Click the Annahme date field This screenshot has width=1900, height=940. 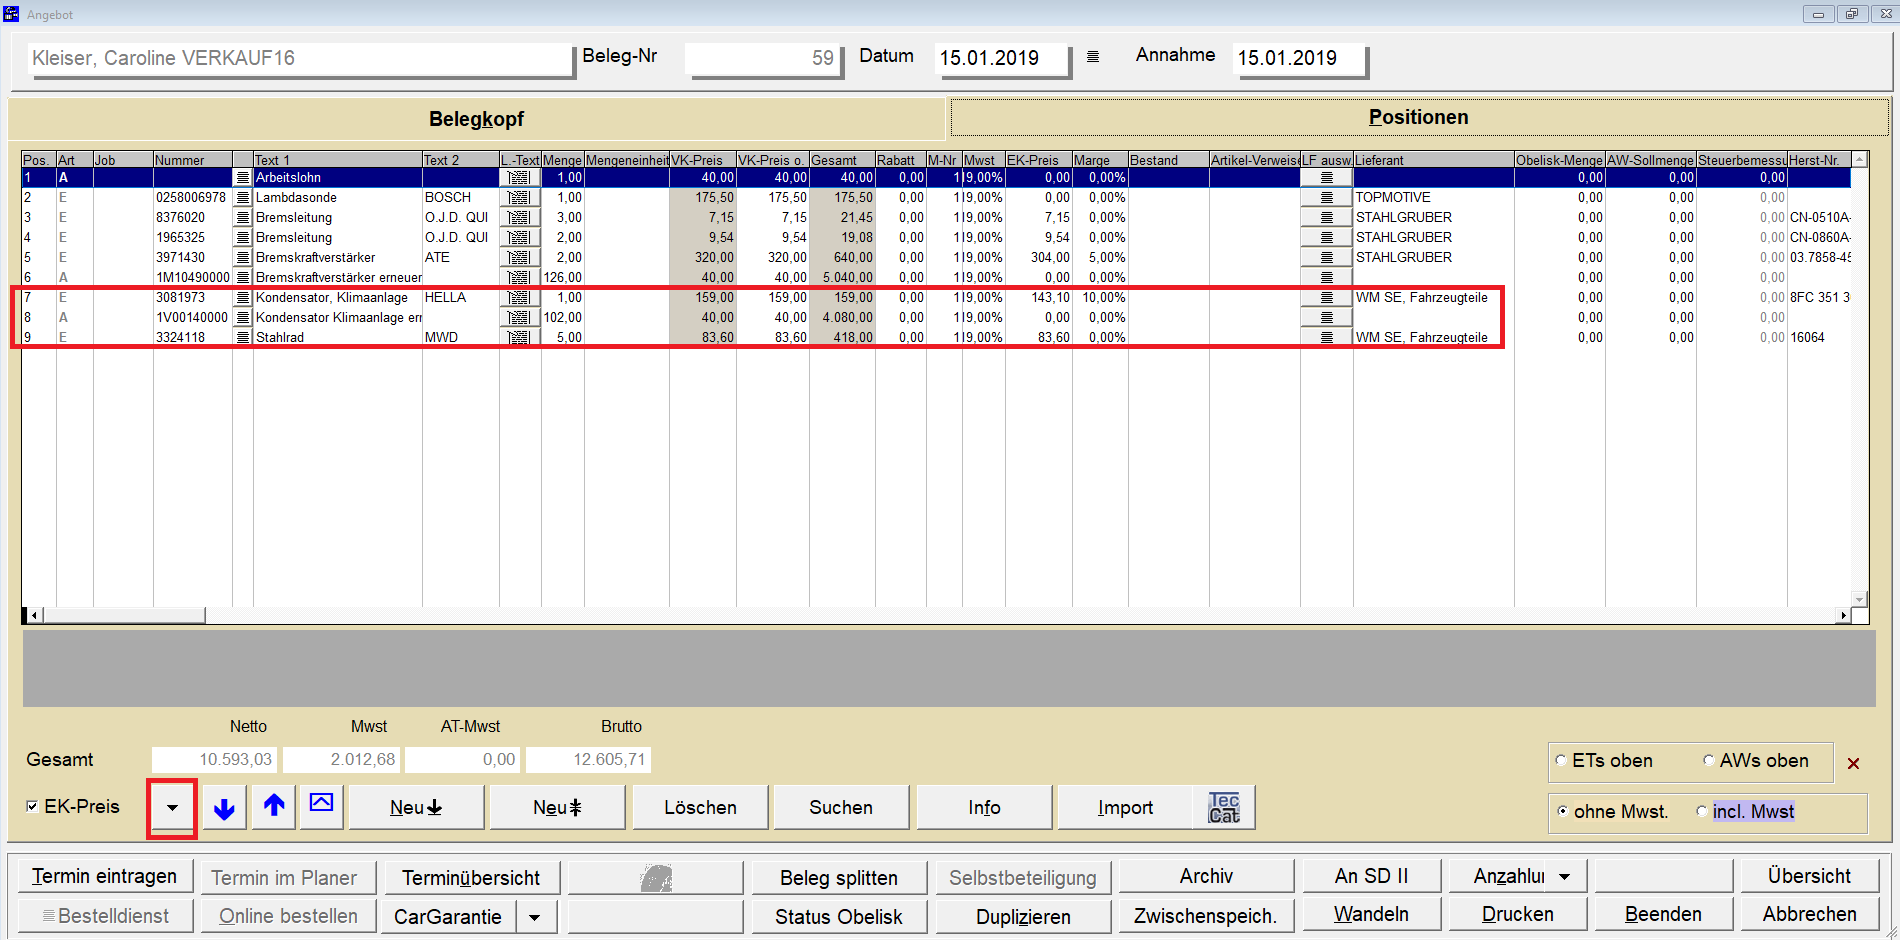(1300, 58)
